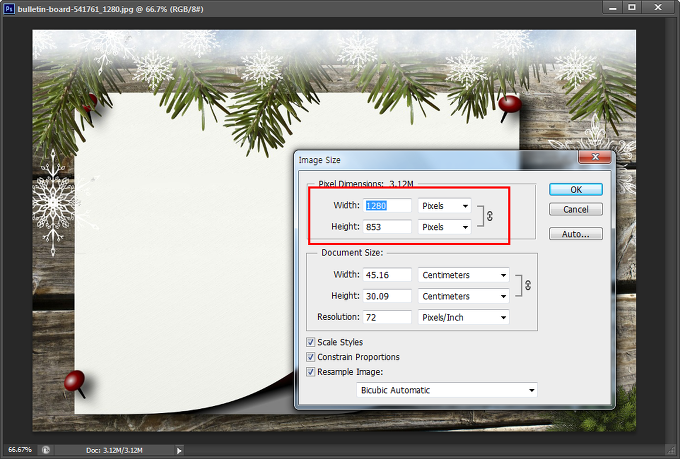Click the 66.67% zoom field in the status bar
Viewport: 680px width, 459px height.
[20, 450]
